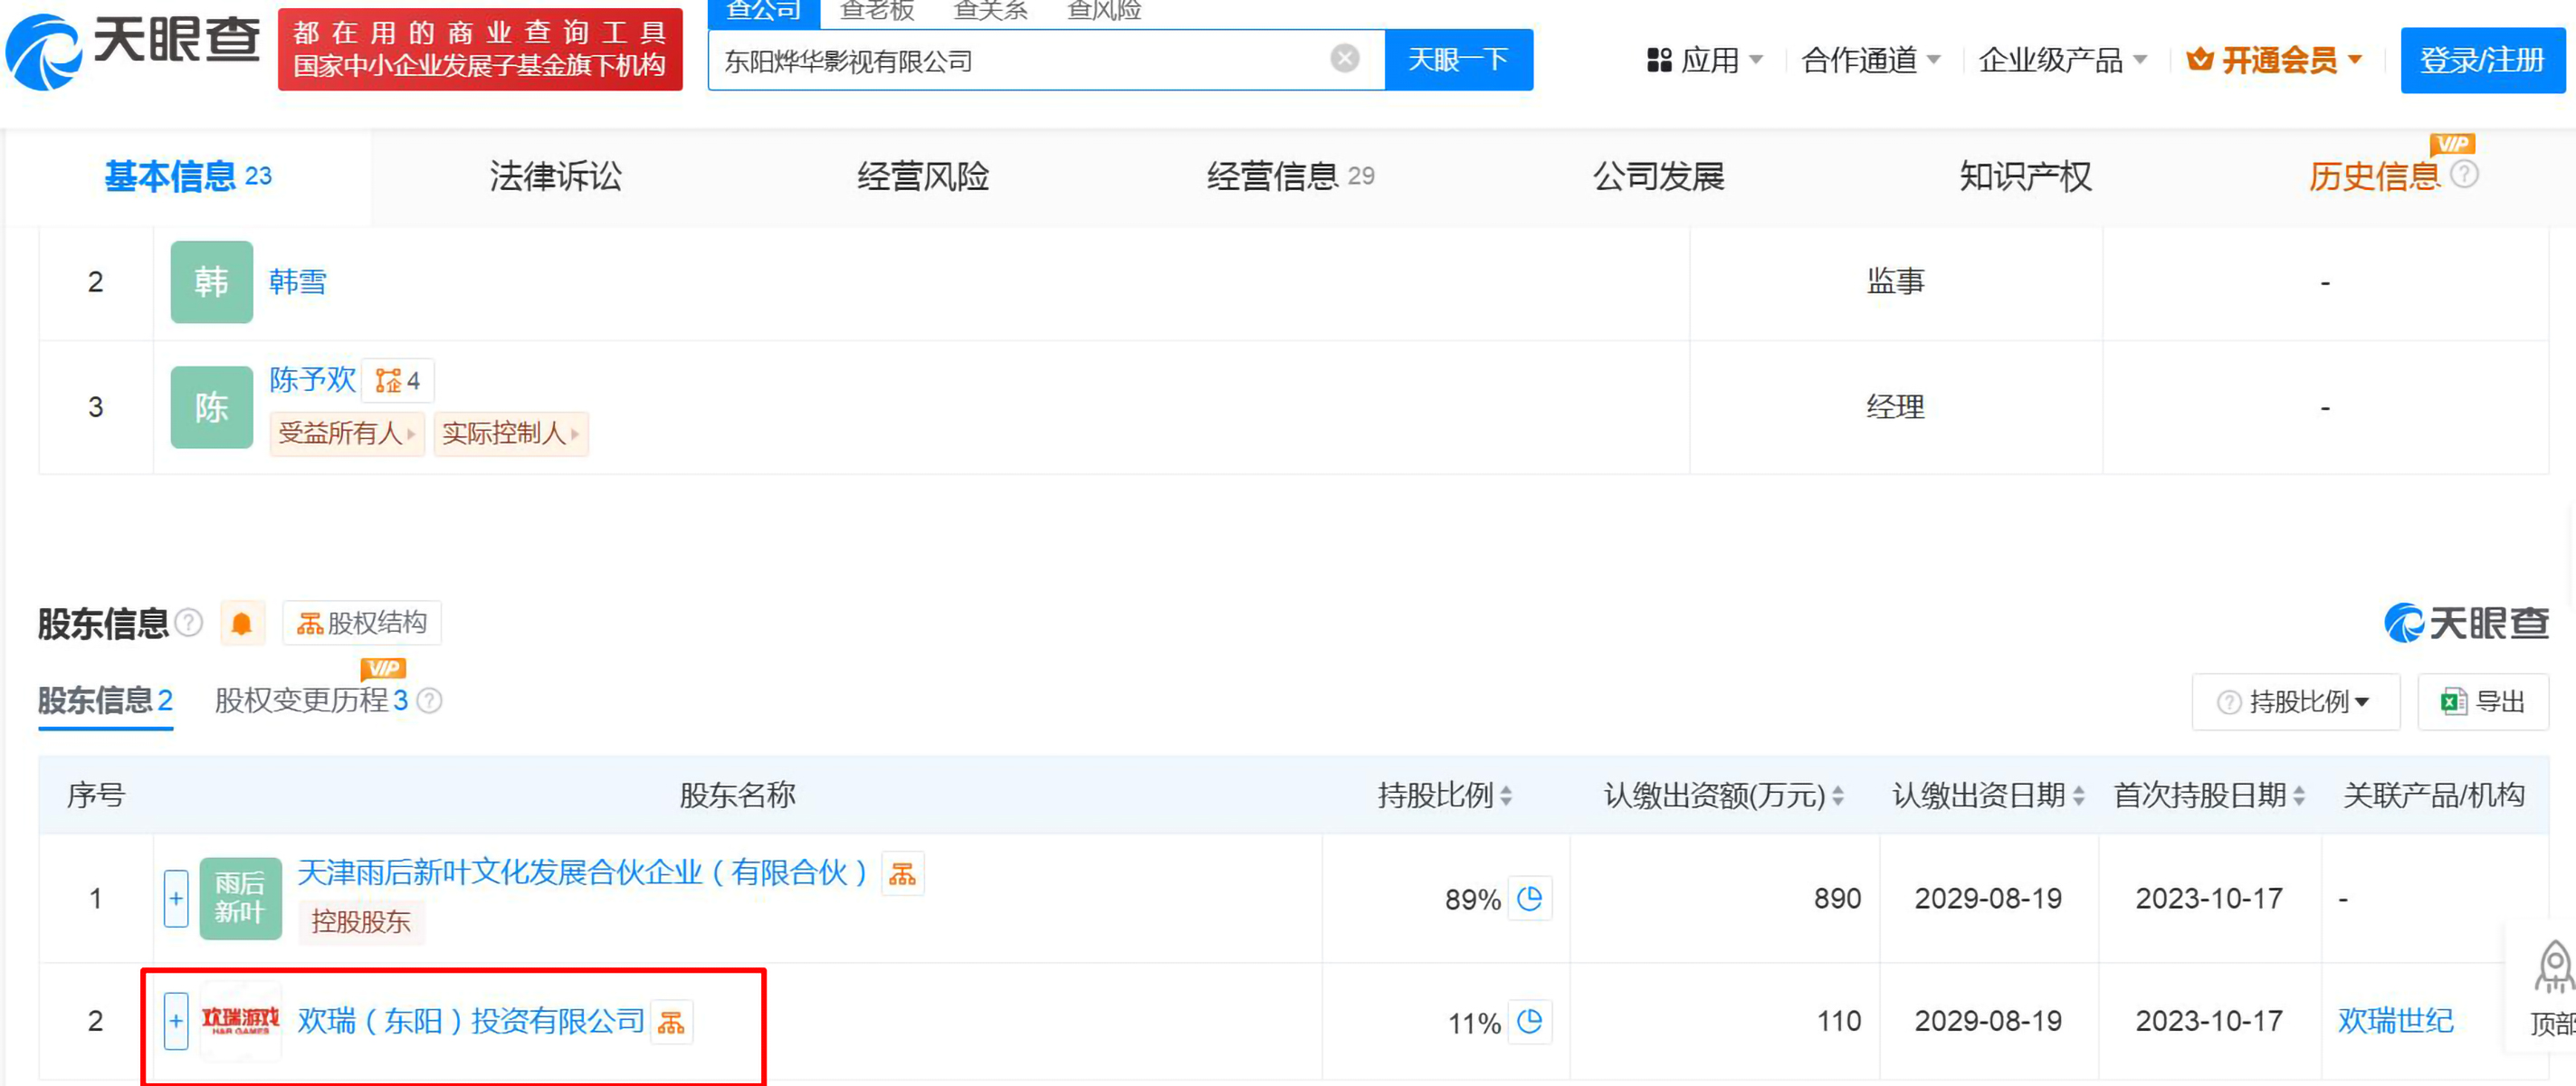Select the 查风险 search tab
The height and width of the screenshot is (1086, 2576).
pyautogui.click(x=1105, y=11)
